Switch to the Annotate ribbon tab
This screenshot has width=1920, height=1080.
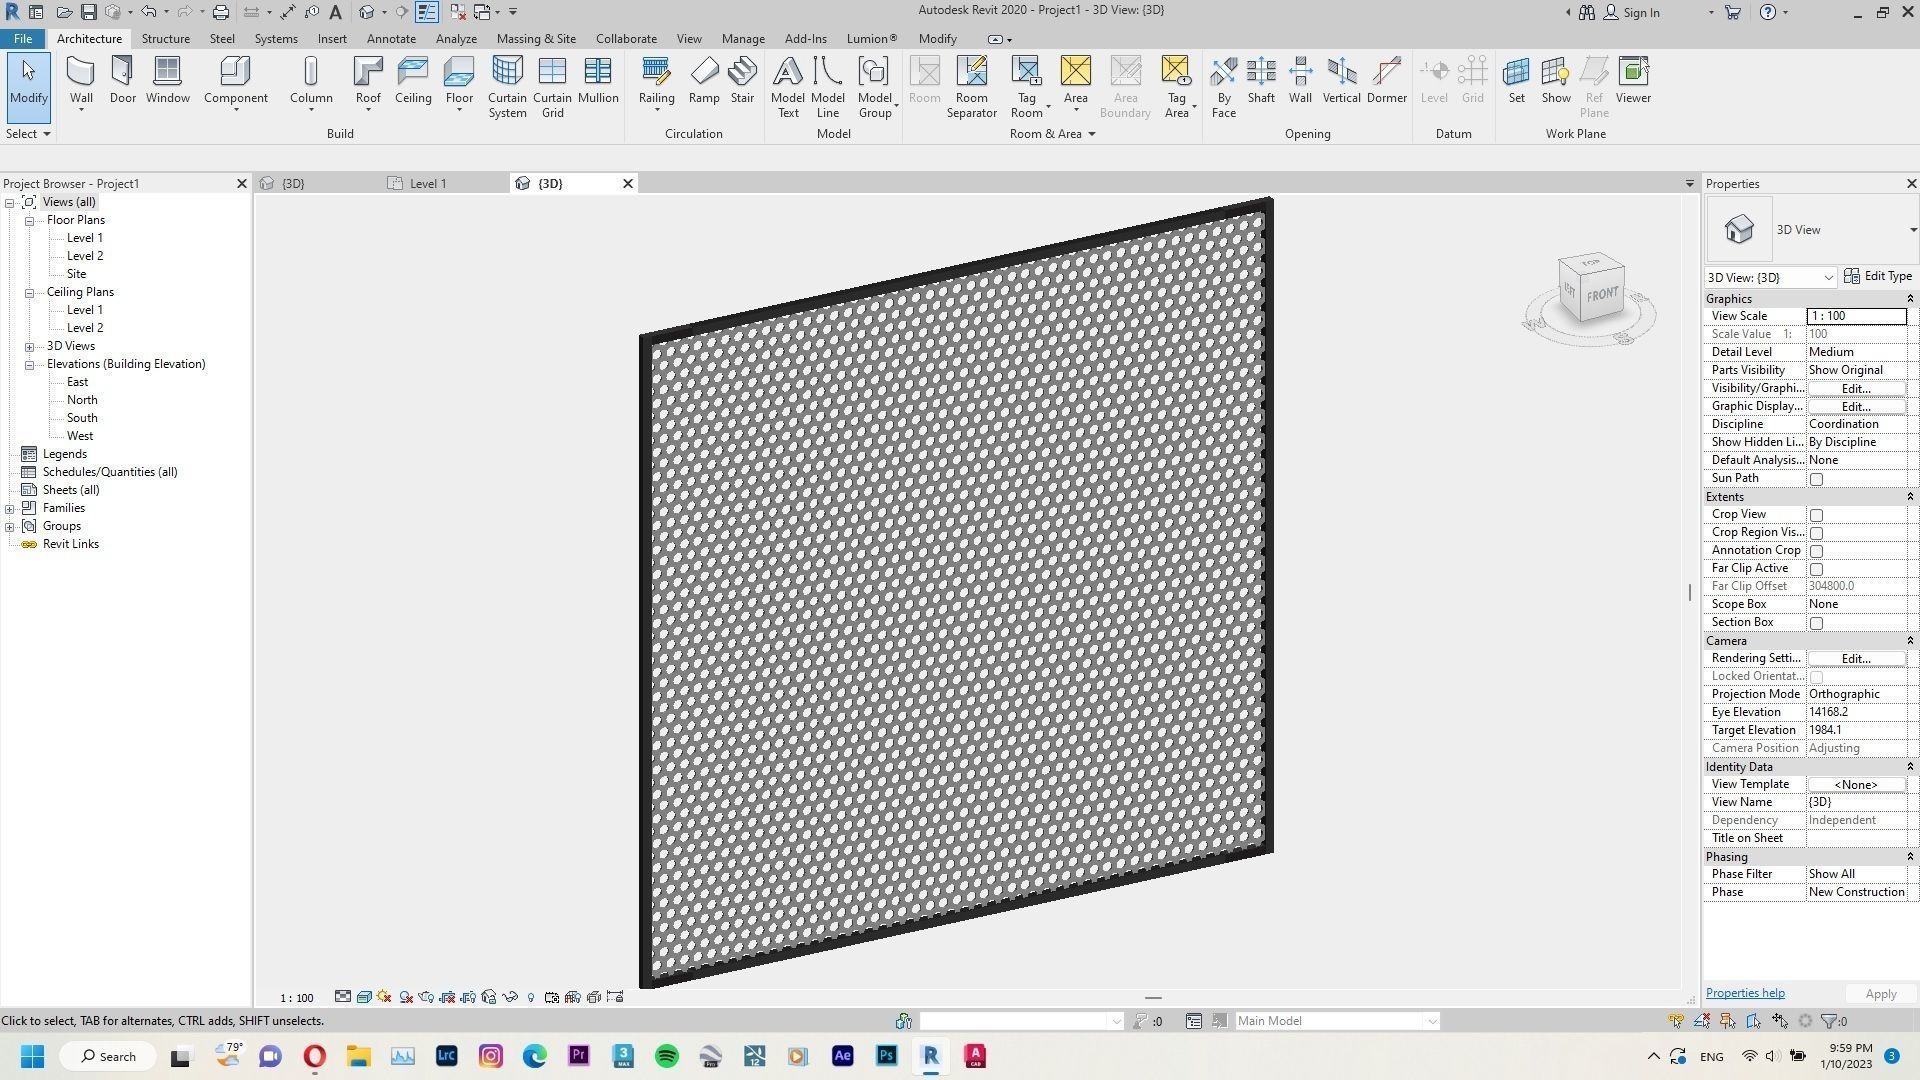(x=391, y=38)
